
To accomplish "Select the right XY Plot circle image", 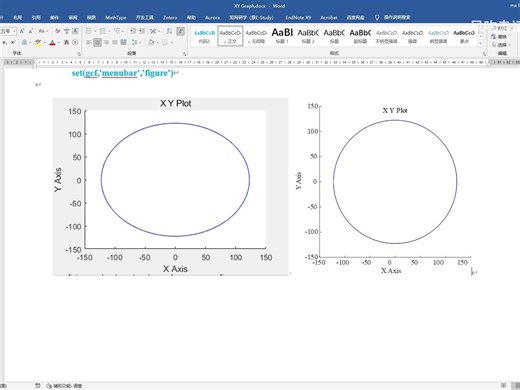I will (387, 189).
